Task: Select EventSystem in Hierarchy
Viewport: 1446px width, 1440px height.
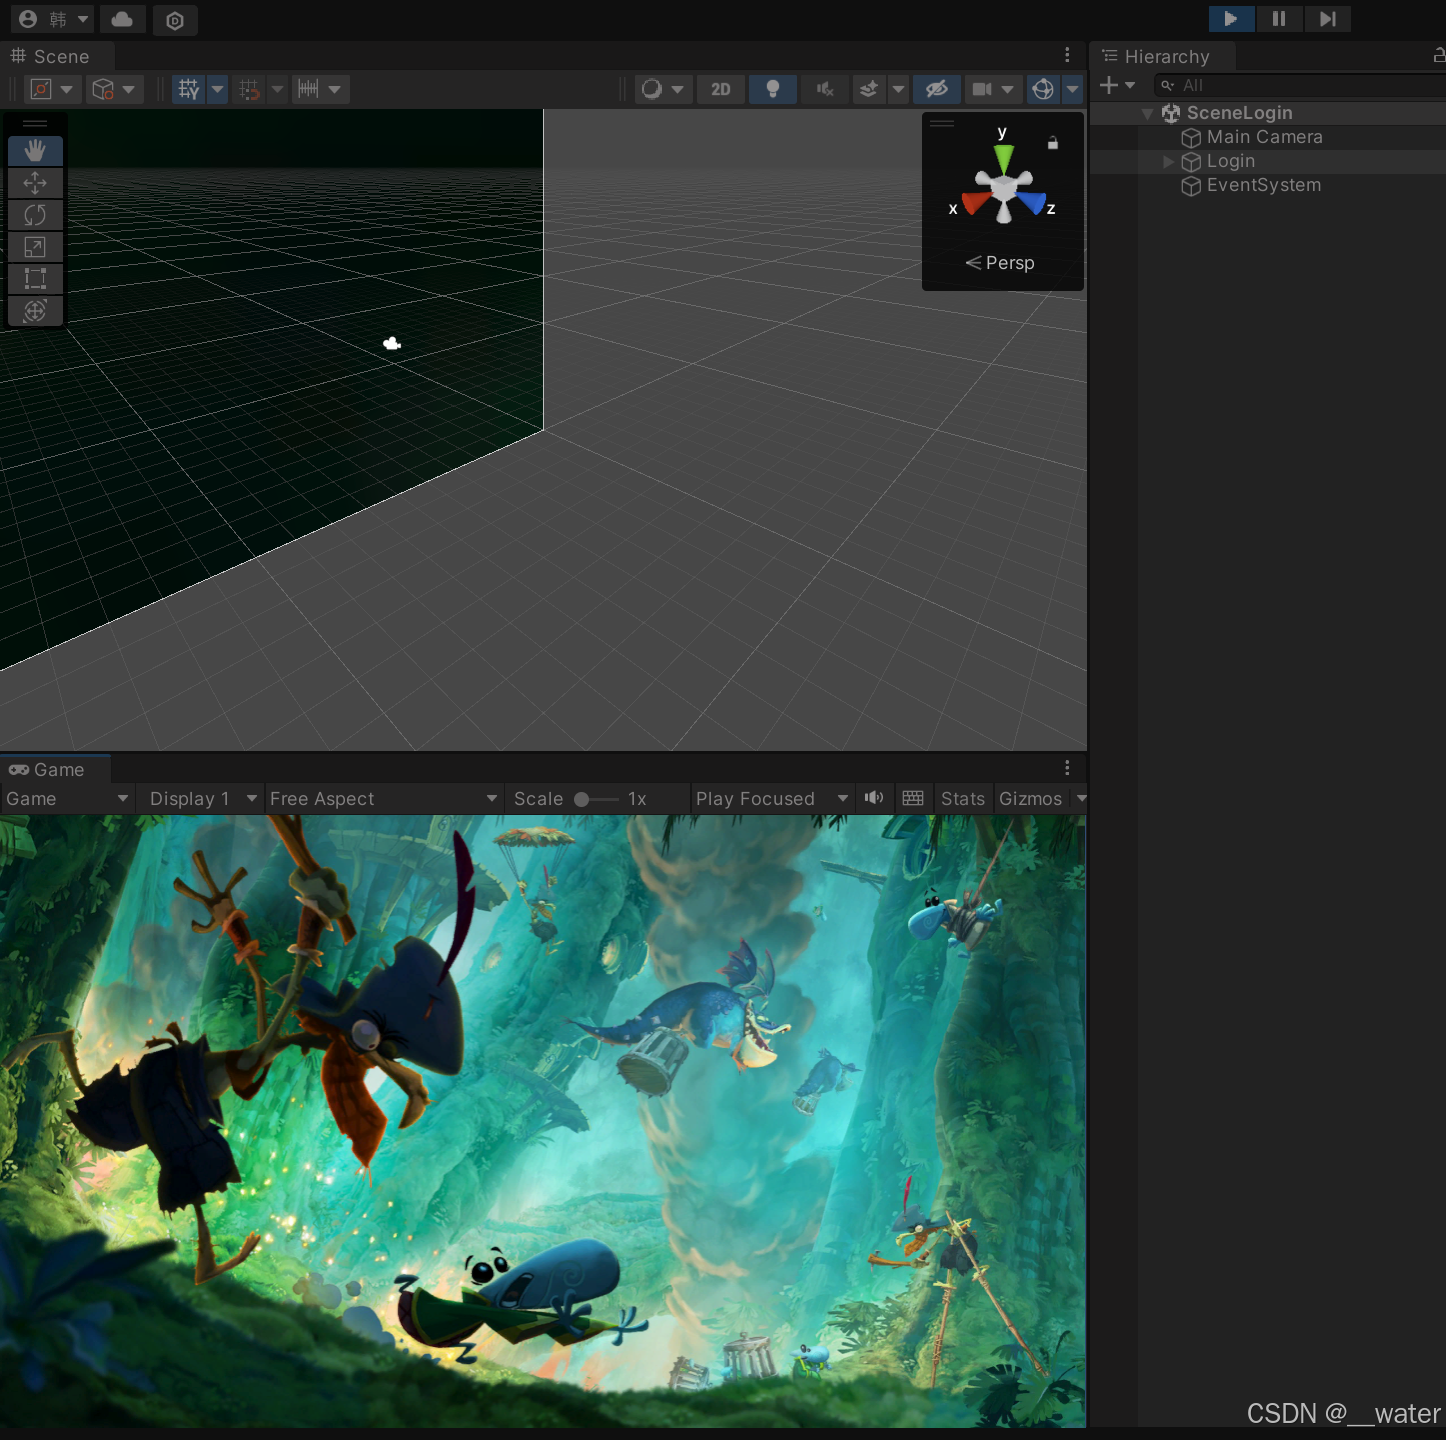Action: pyautogui.click(x=1263, y=185)
